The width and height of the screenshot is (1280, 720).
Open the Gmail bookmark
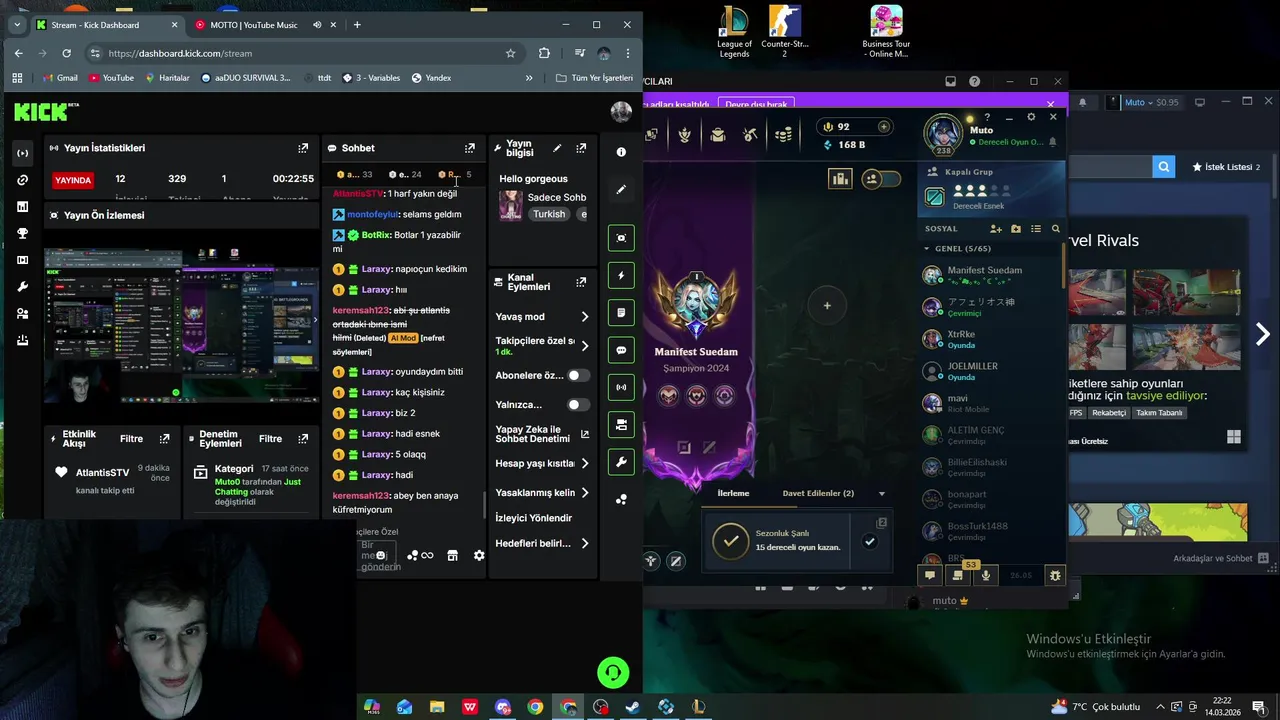coord(59,78)
